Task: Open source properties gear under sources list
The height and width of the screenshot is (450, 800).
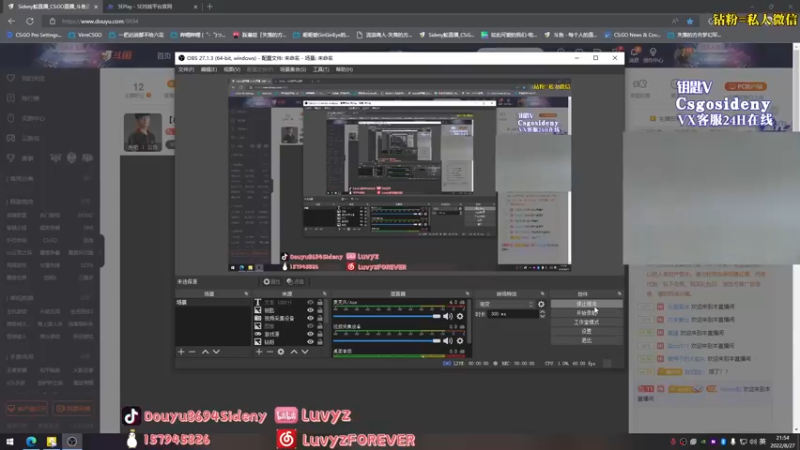Action: [x=281, y=352]
